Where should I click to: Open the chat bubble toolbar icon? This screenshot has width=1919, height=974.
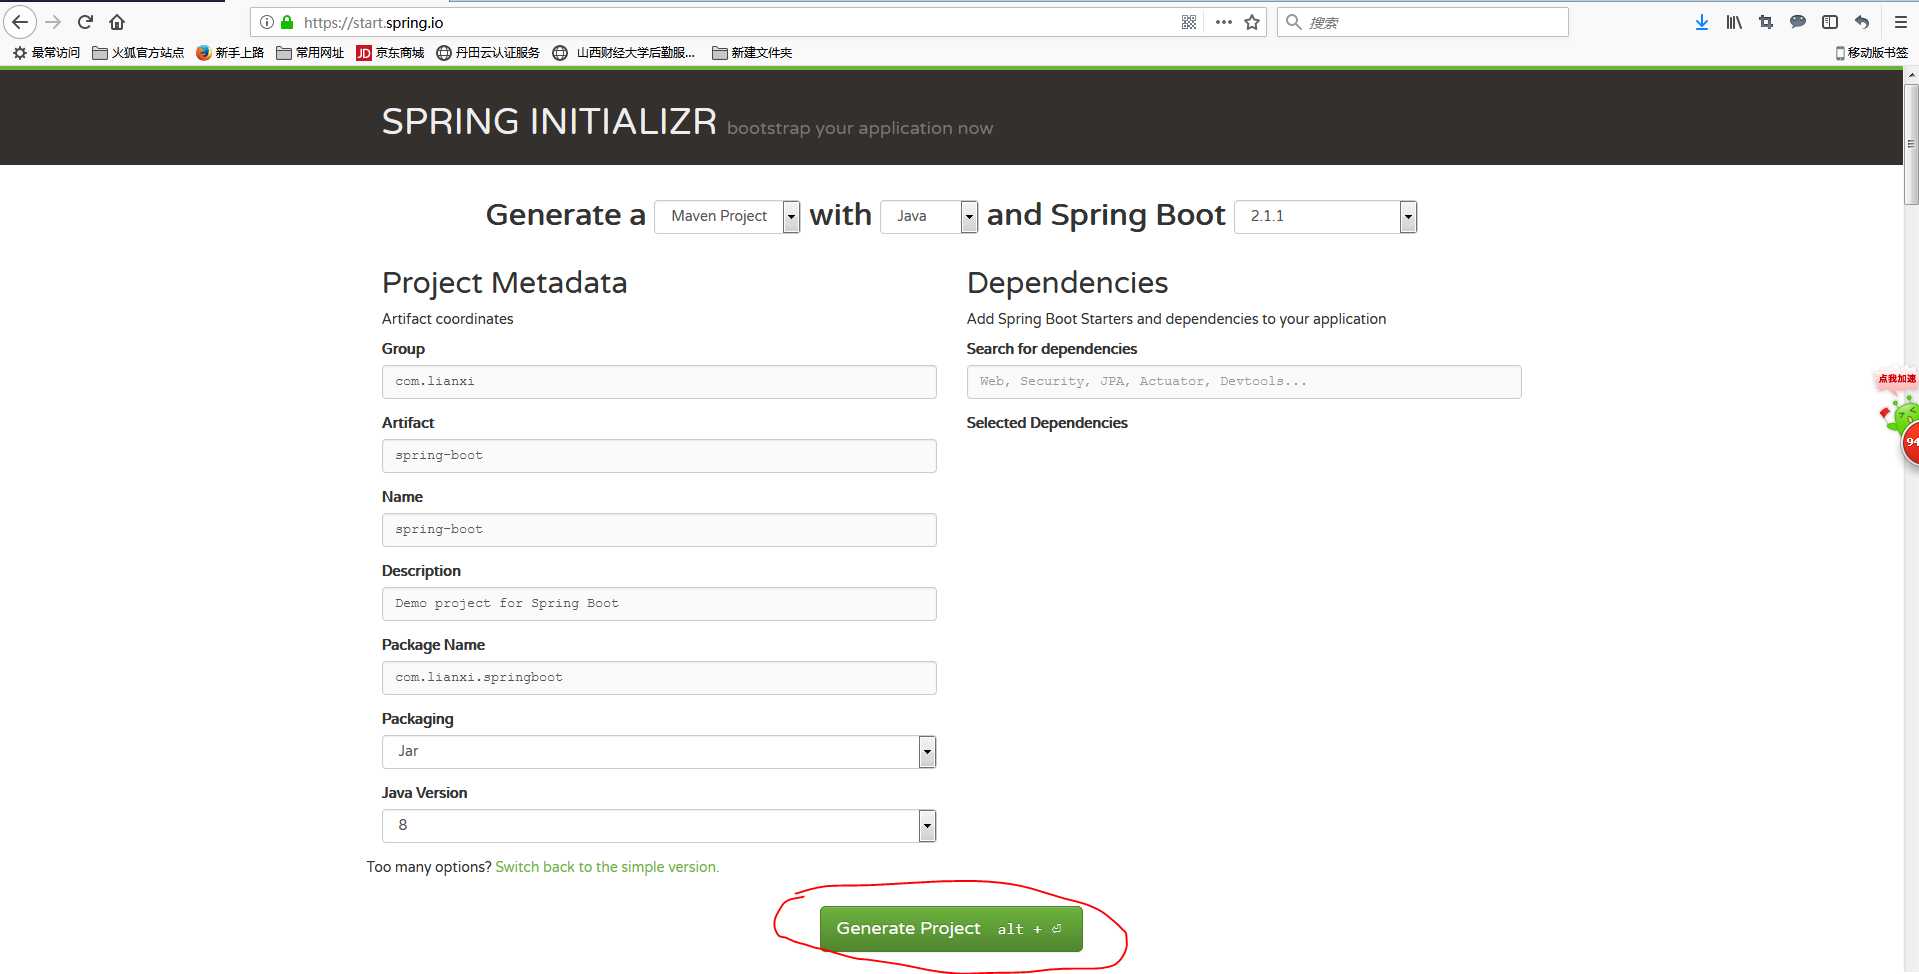click(x=1798, y=22)
